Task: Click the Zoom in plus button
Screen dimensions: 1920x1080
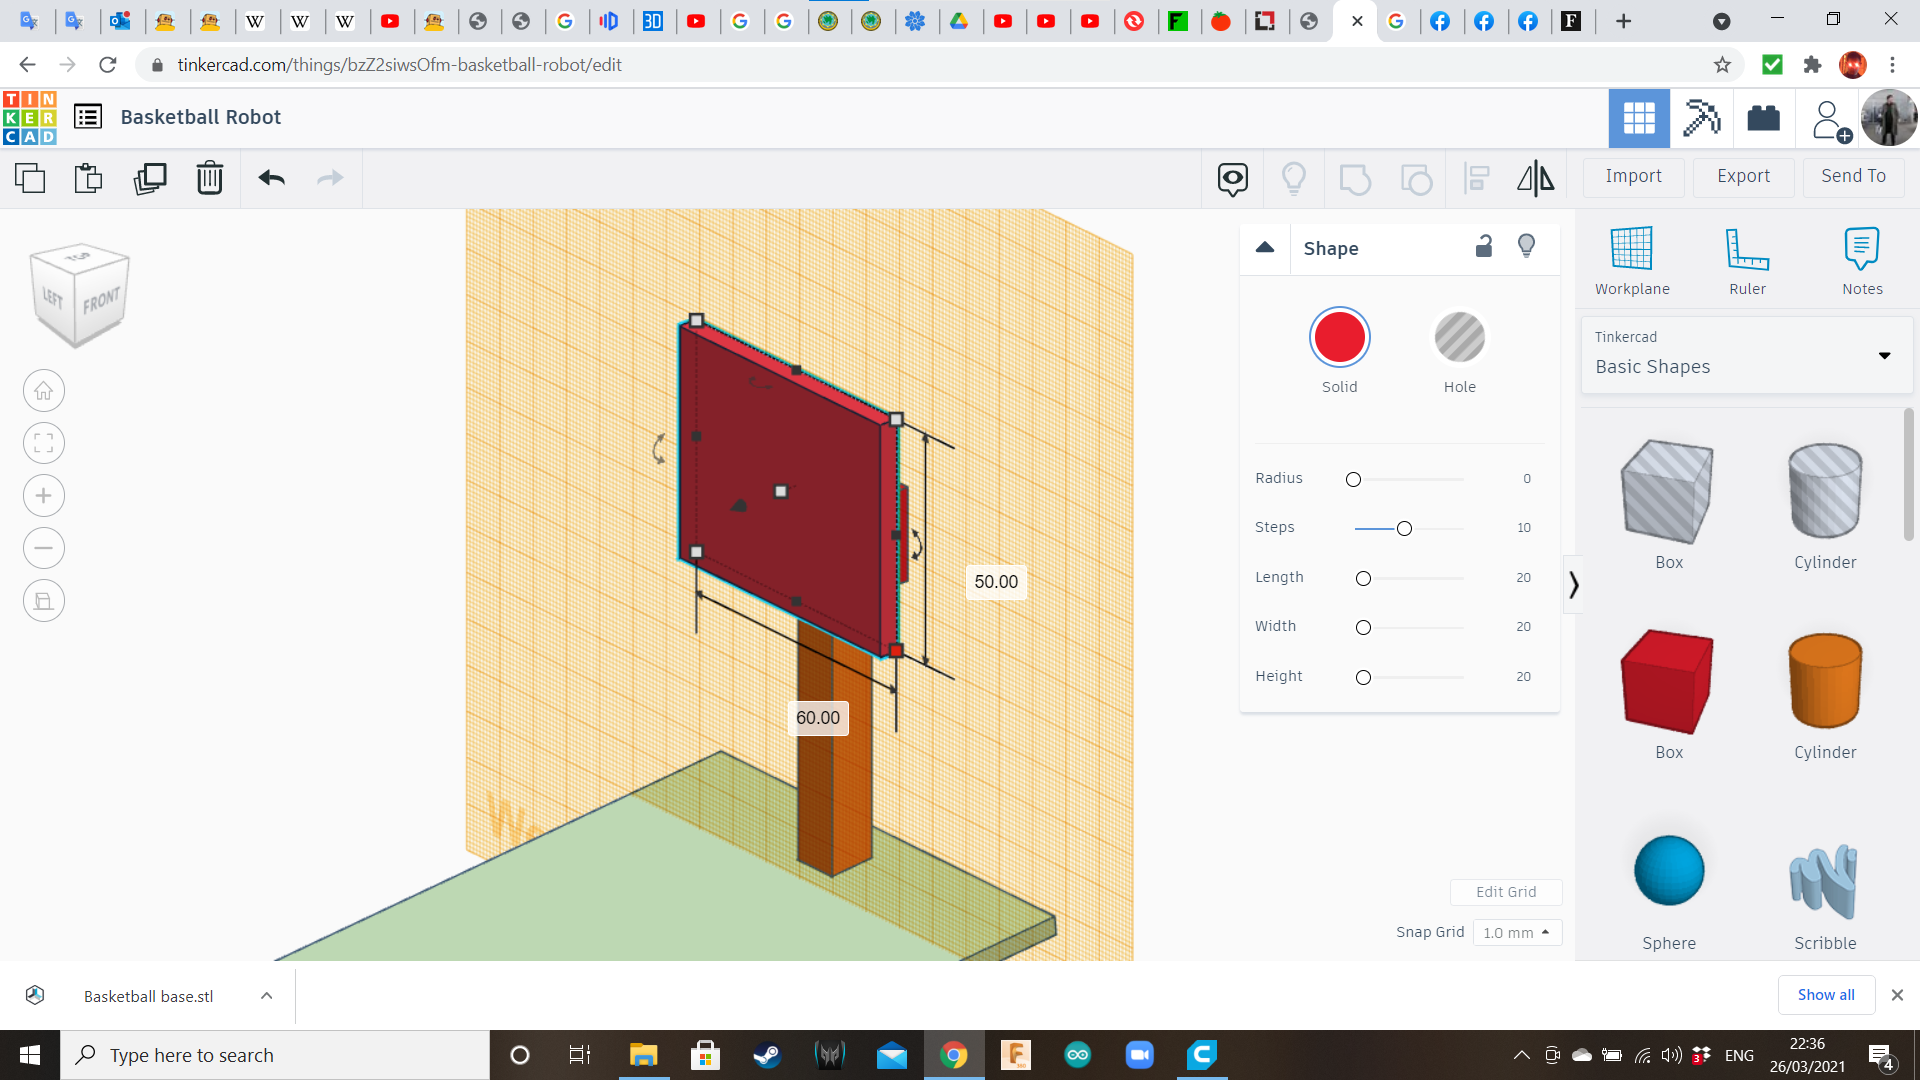Action: [x=44, y=496]
